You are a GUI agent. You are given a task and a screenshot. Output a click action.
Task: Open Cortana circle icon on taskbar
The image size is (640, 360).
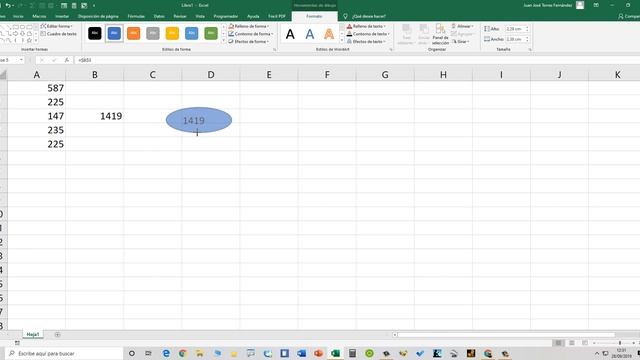132,353
